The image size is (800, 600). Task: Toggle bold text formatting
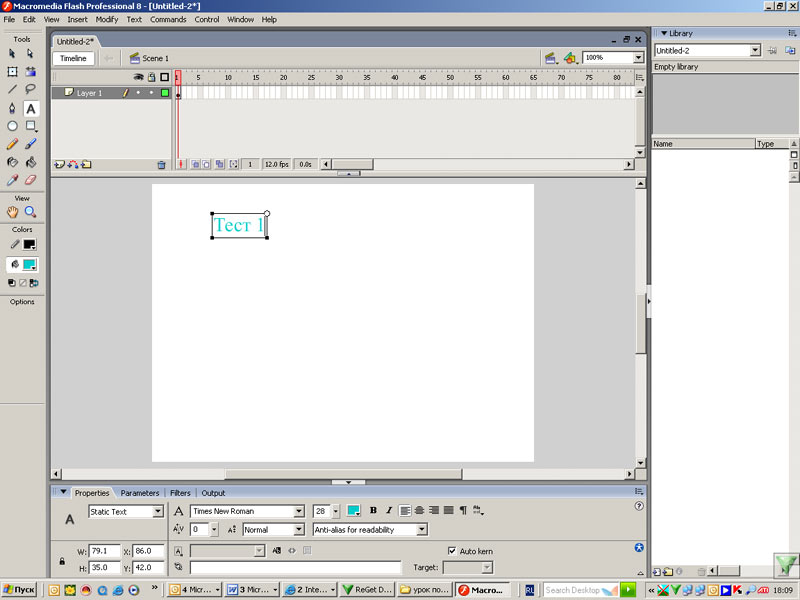374,511
